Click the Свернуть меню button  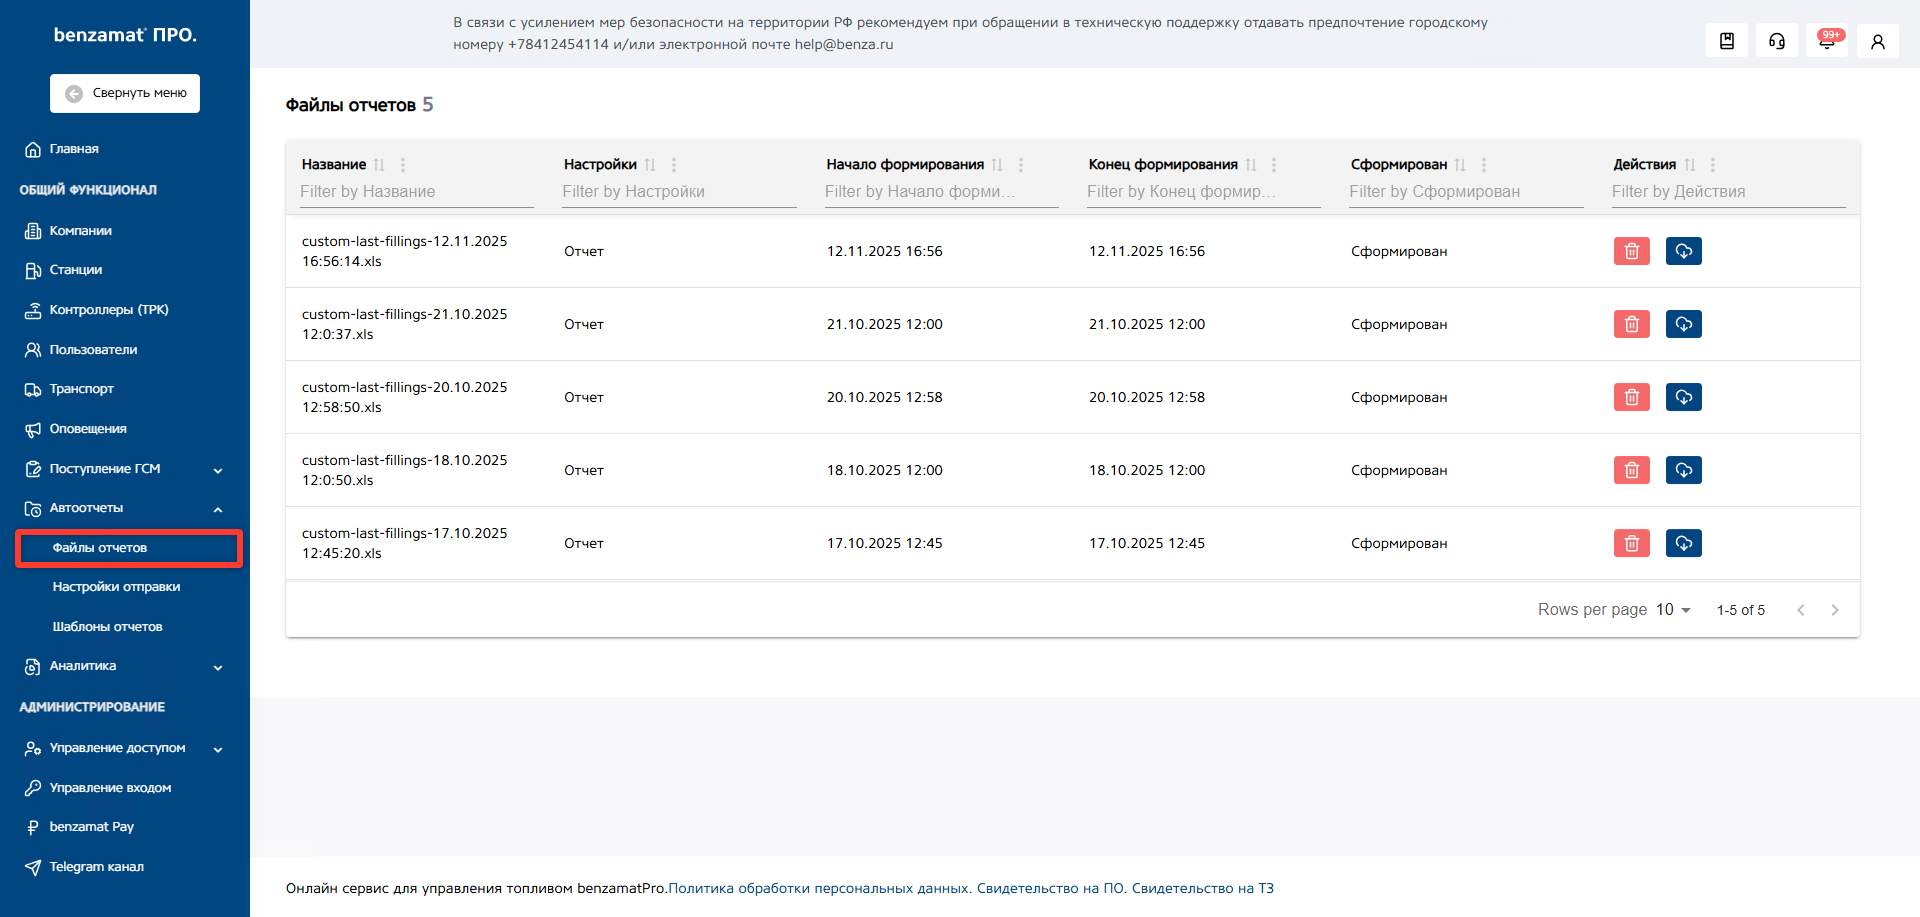tap(125, 93)
